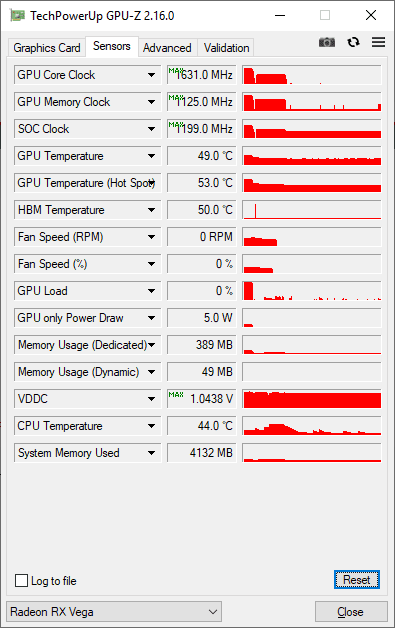
Task: Take a screenshot with the camera icon
Action: click(326, 42)
